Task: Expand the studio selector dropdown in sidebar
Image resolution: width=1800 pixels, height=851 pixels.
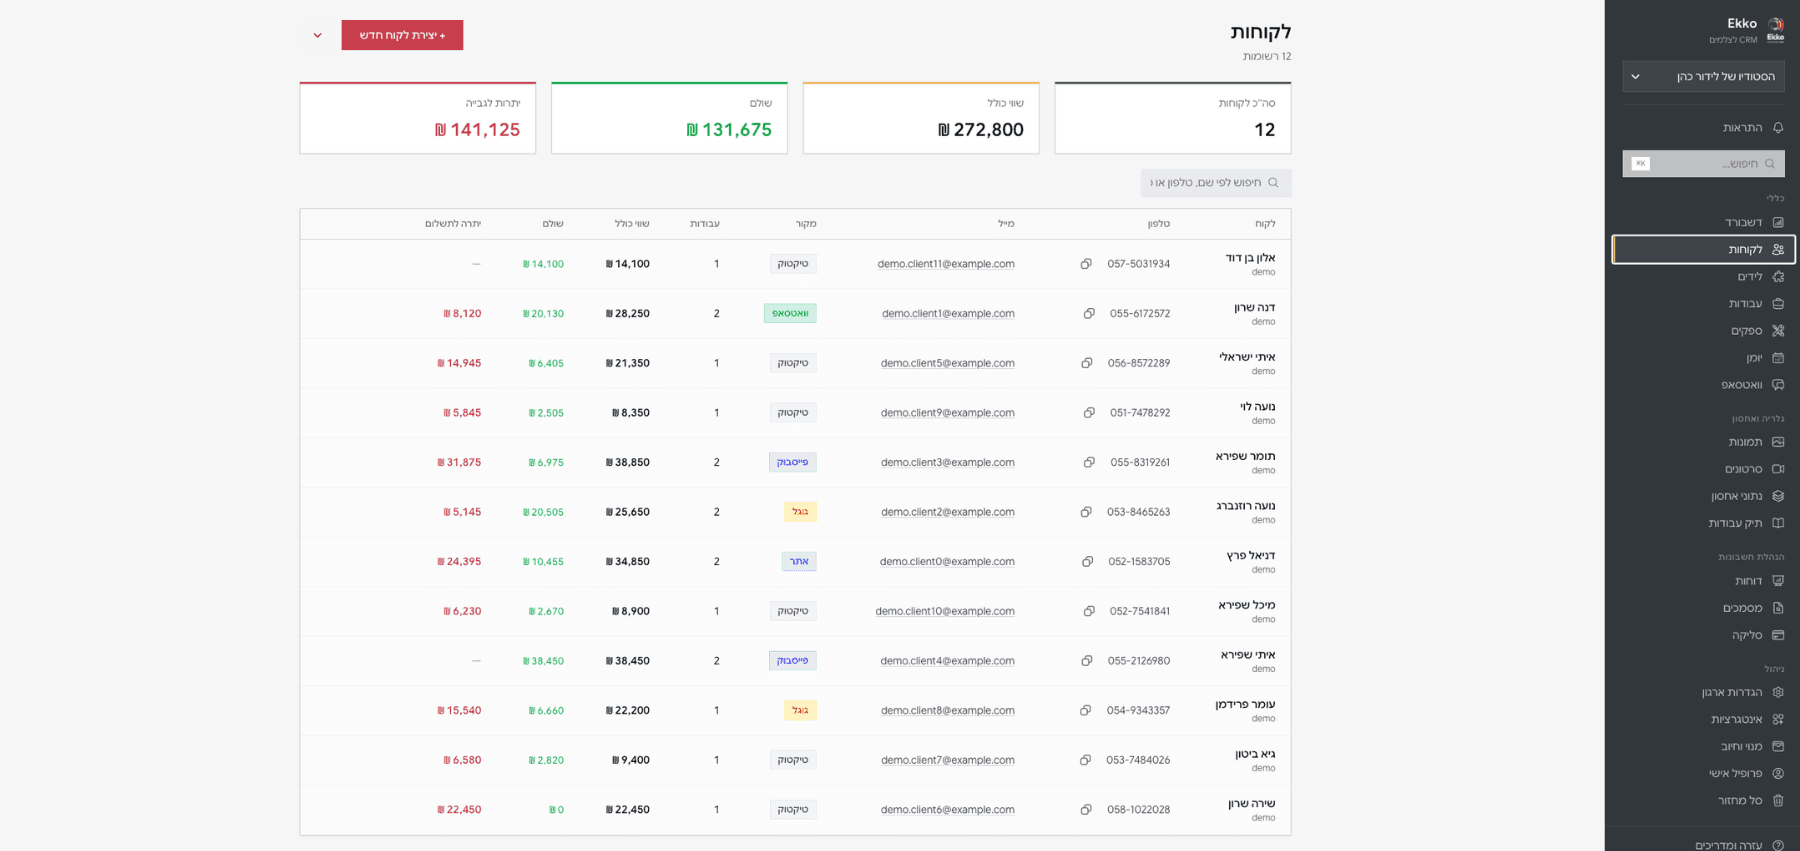Action: pyautogui.click(x=1703, y=77)
